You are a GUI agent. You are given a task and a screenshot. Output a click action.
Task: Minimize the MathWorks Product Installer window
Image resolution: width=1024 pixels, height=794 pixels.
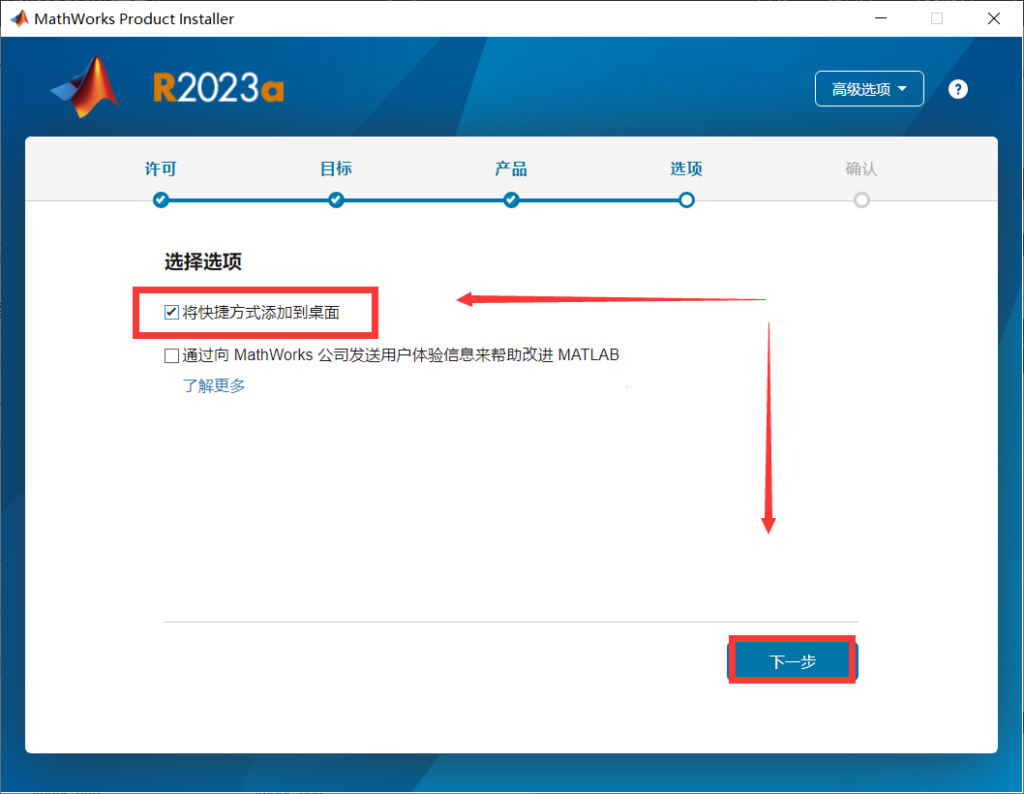click(881, 17)
